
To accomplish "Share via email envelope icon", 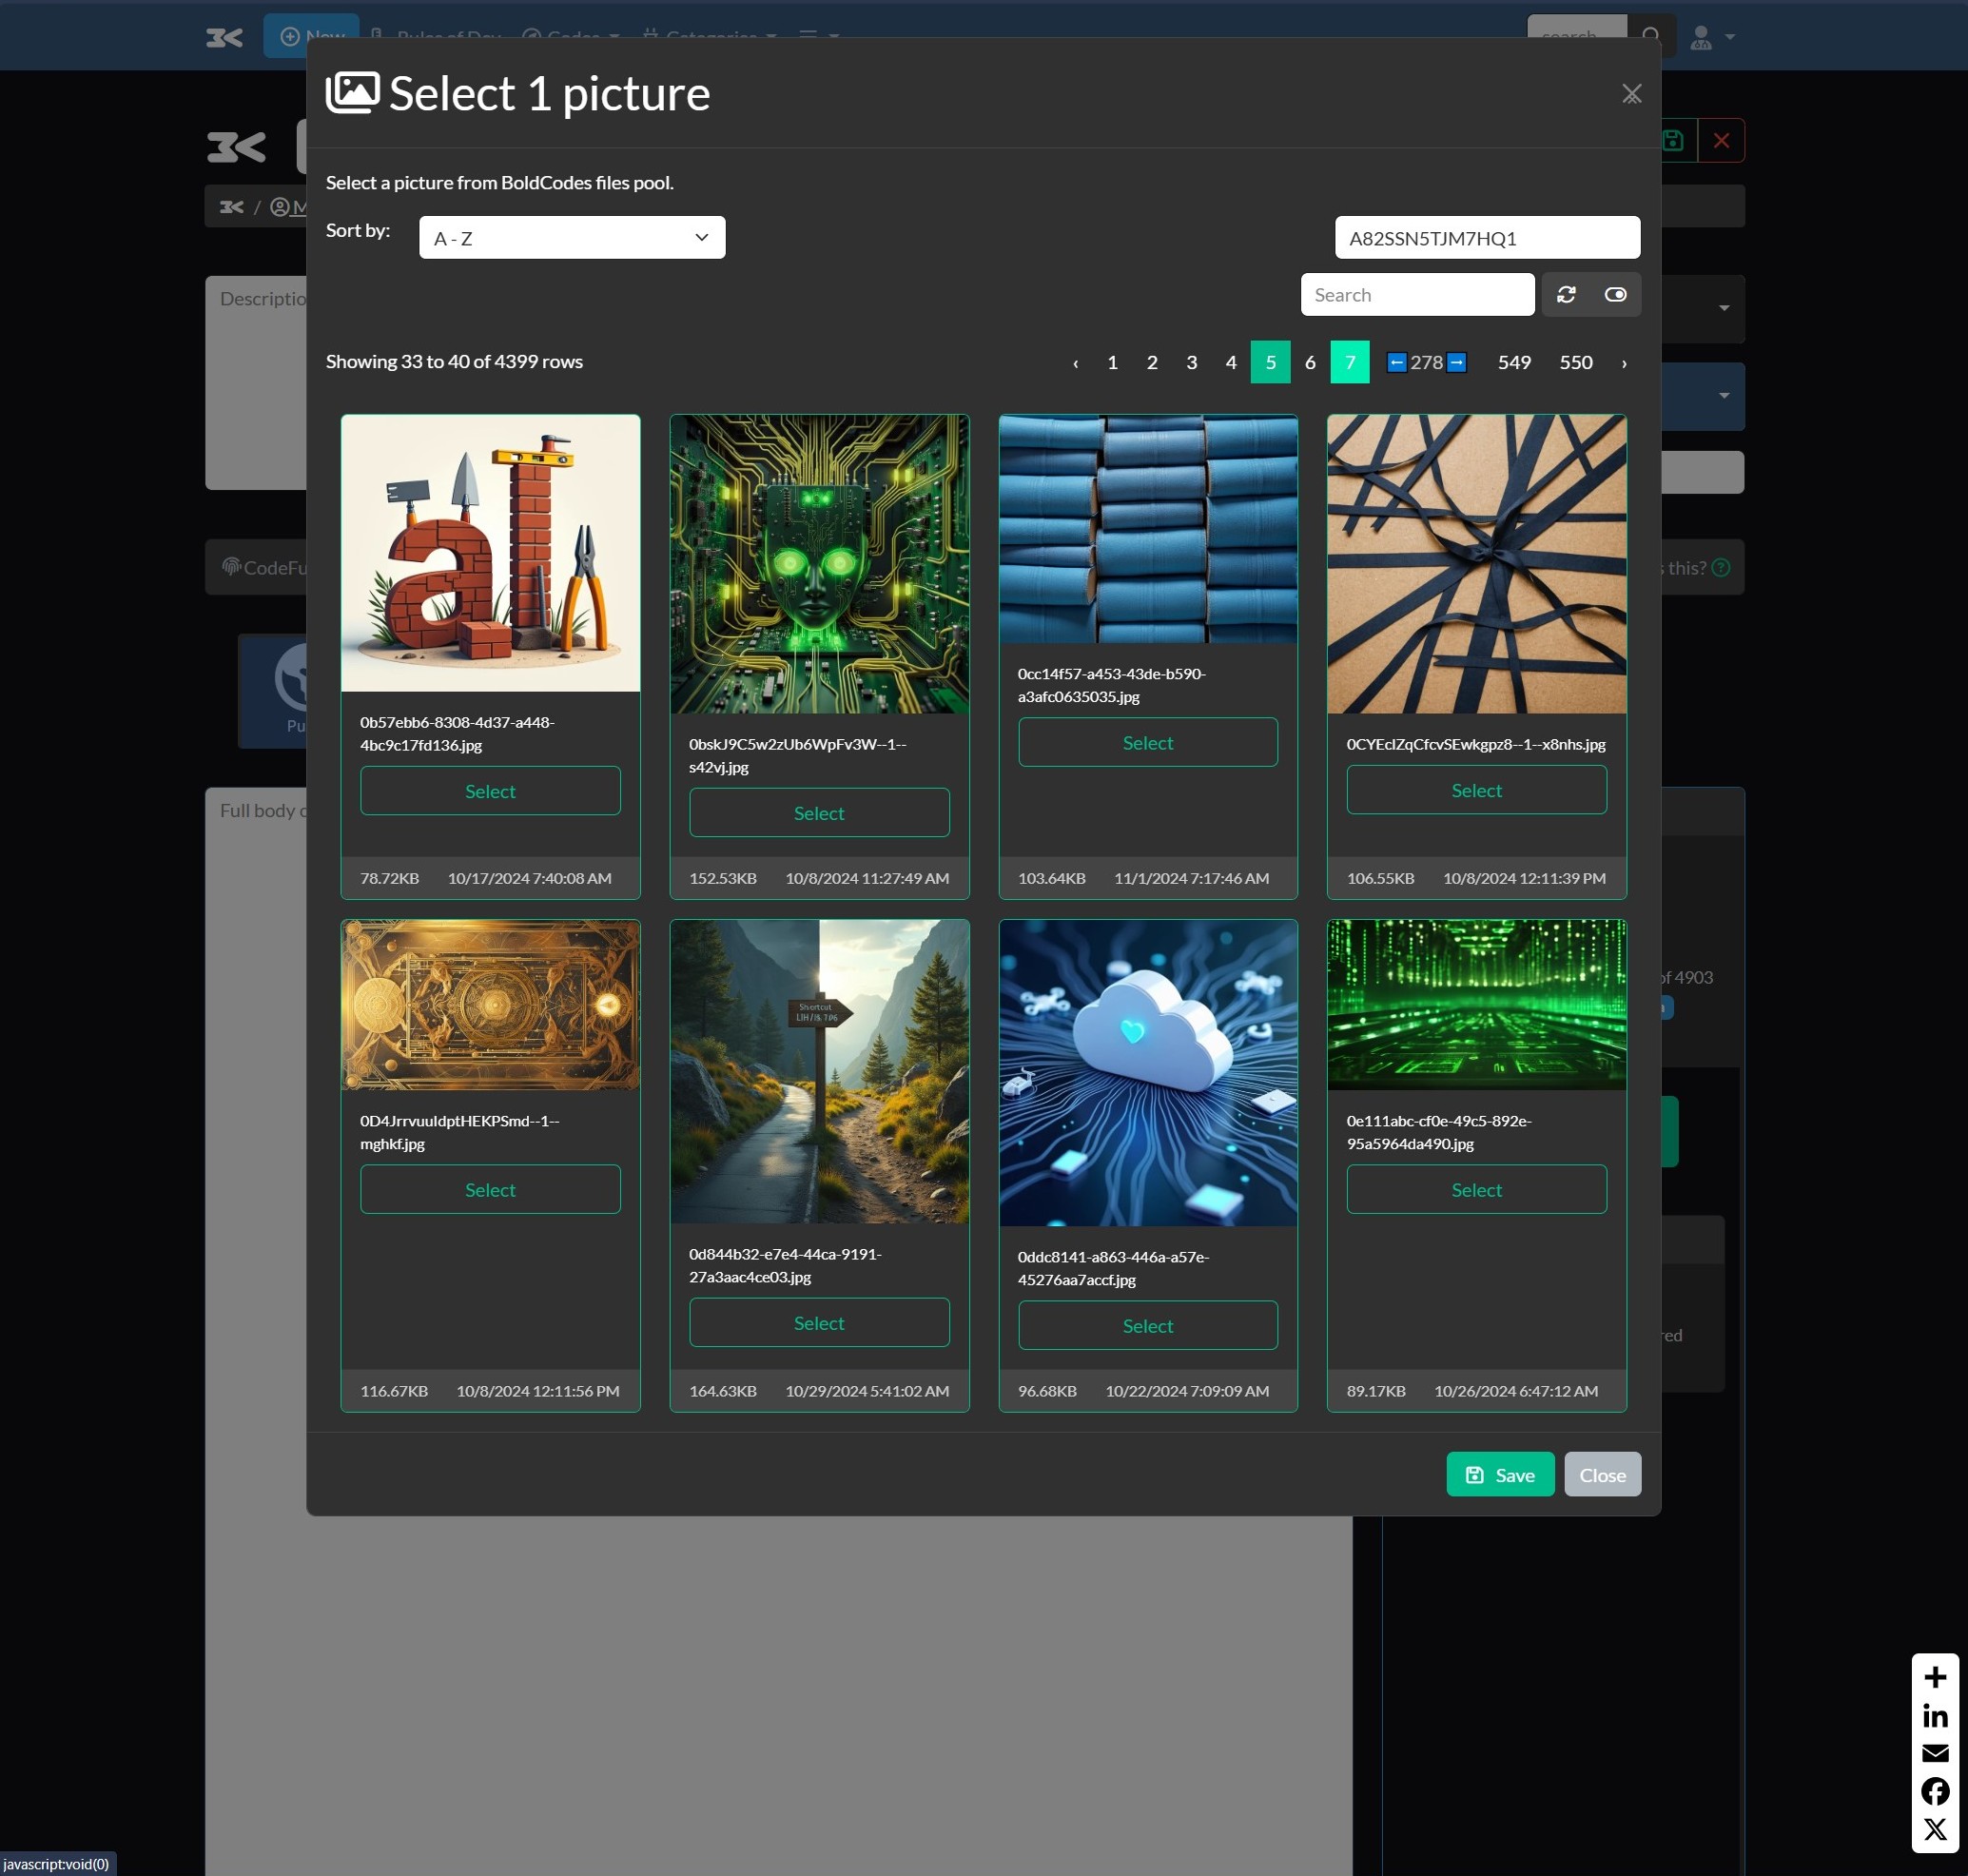I will pyautogui.click(x=1934, y=1753).
